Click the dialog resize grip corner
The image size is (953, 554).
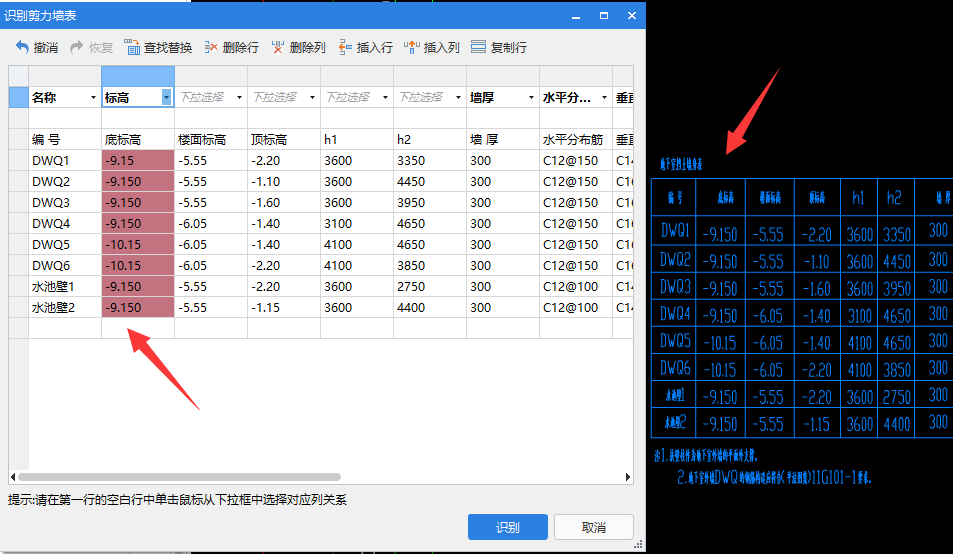tap(638, 545)
